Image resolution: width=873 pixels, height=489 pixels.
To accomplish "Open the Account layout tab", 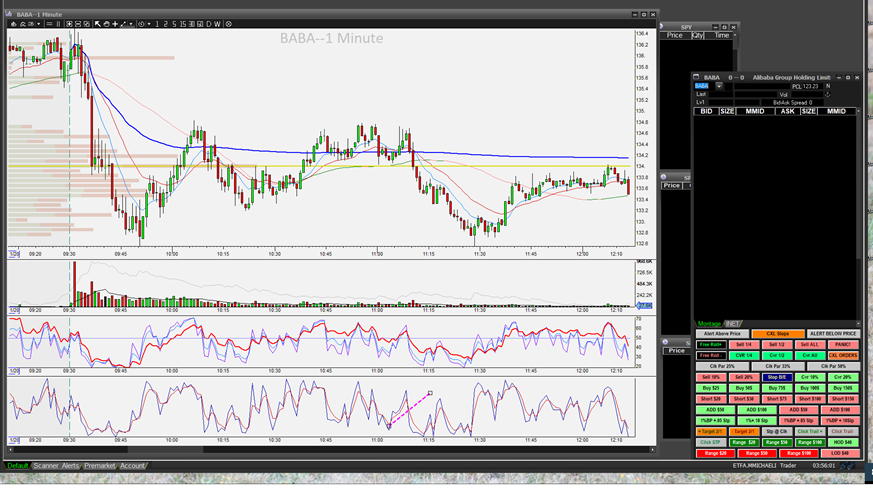I will pos(133,466).
